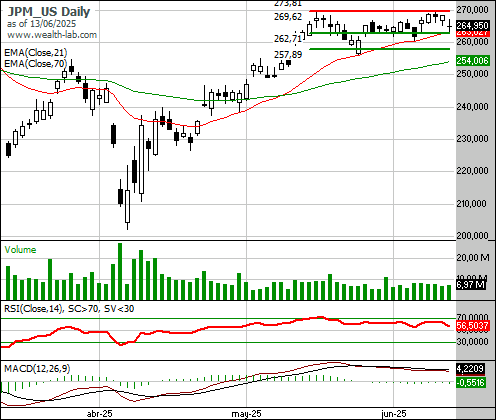The image size is (496, 420).
Task: Select the EMA(Close,21) indicator label
Action: coord(36,53)
